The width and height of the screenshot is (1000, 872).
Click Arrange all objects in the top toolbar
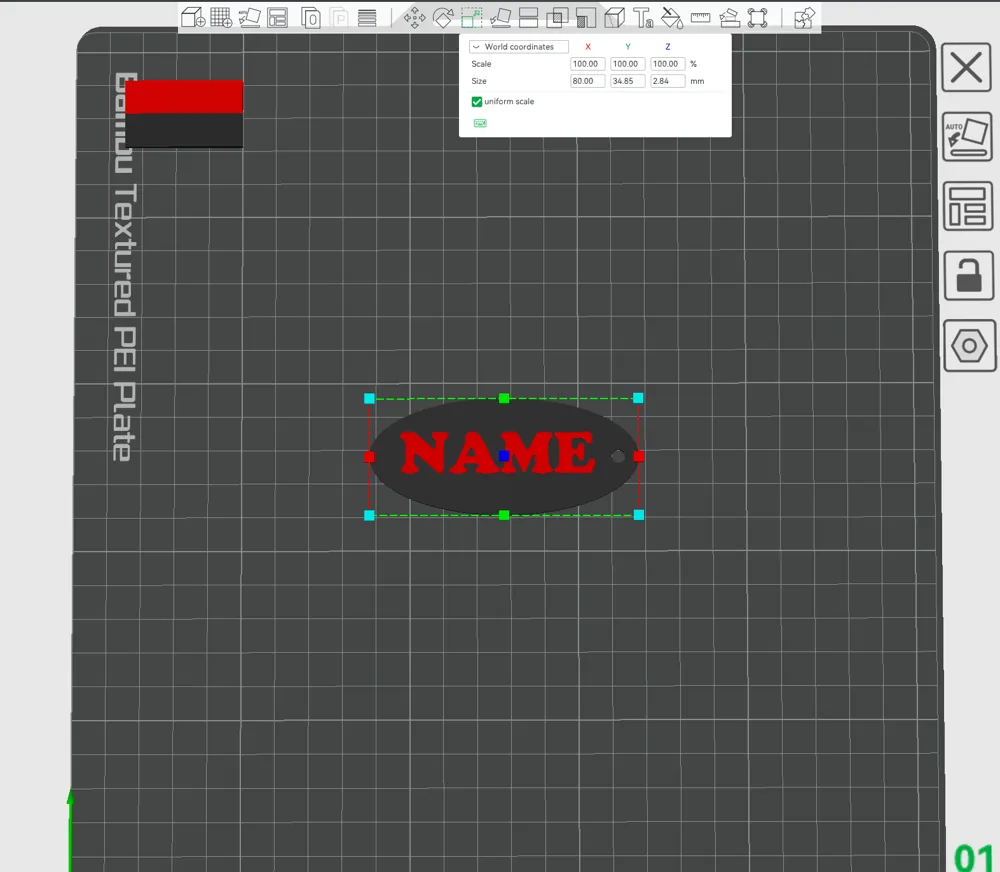click(277, 17)
